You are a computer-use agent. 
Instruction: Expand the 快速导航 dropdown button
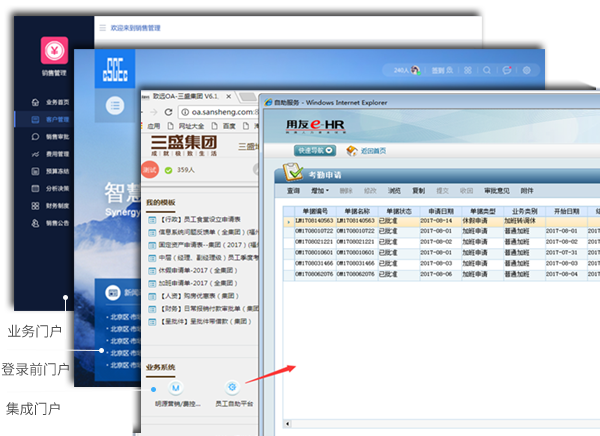[314, 150]
